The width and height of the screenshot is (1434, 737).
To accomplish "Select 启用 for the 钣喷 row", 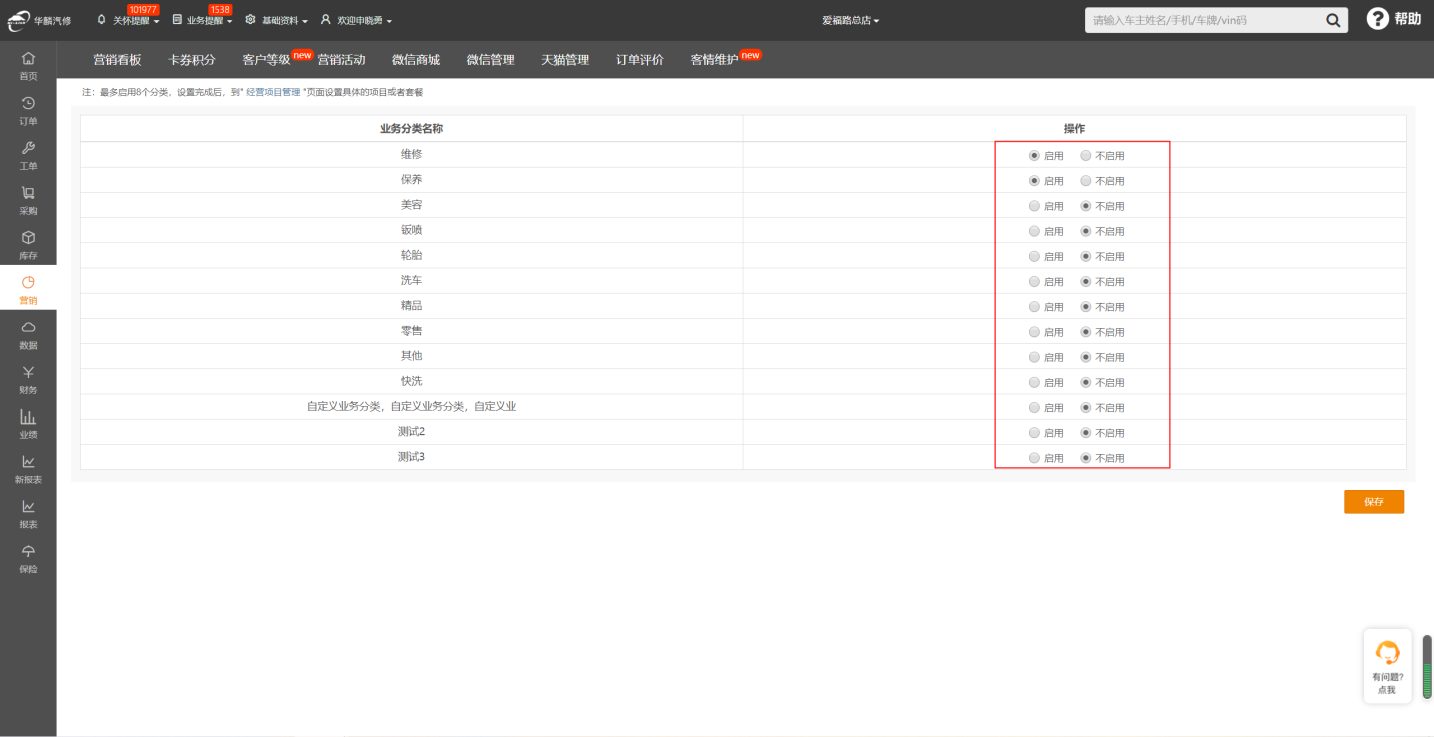I will [x=1034, y=231].
